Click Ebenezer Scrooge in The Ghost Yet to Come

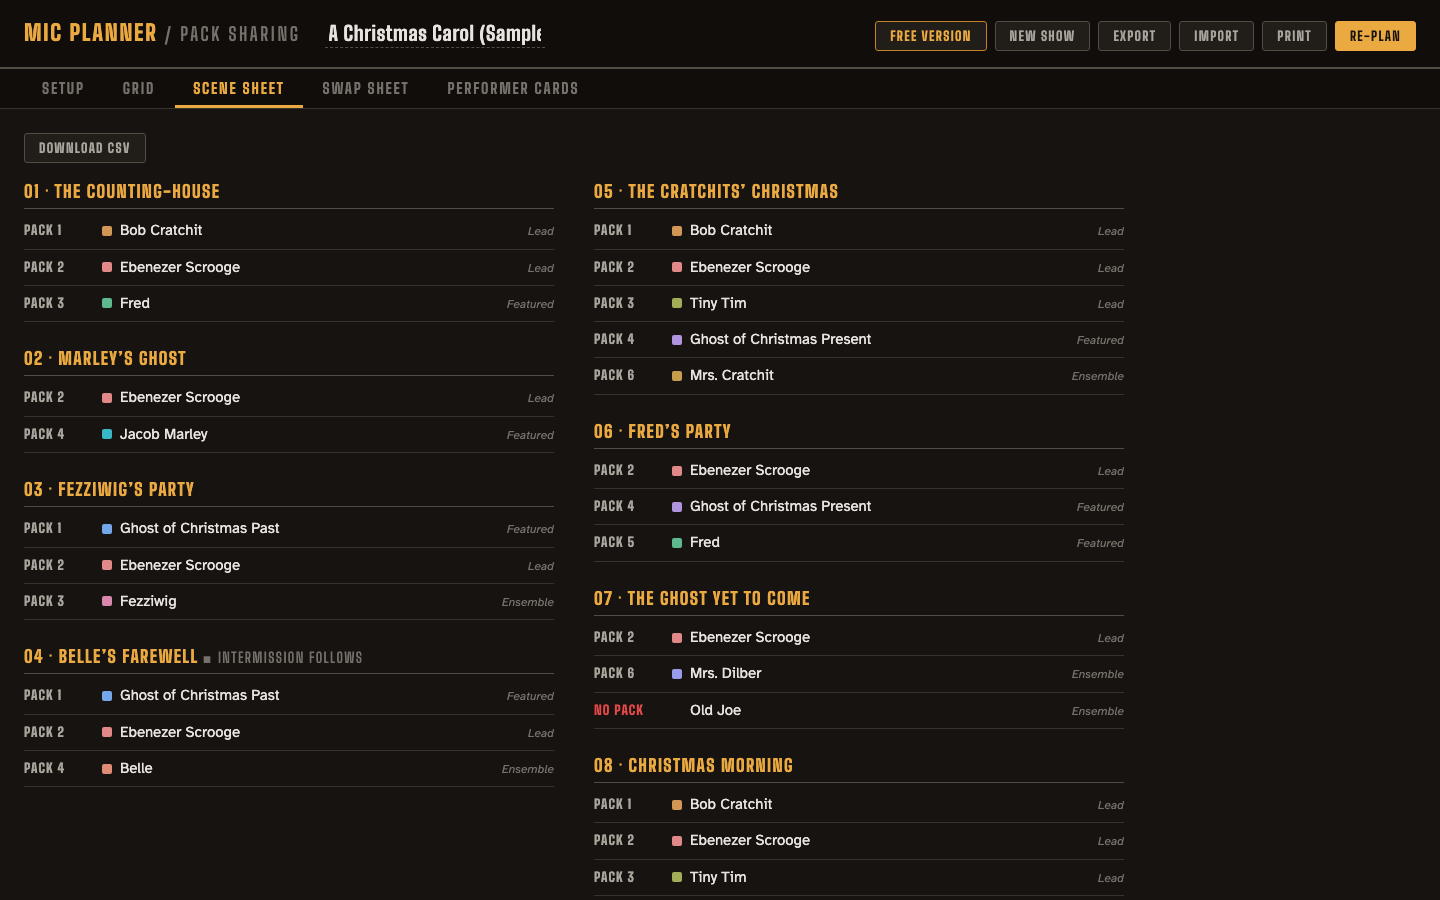point(750,637)
